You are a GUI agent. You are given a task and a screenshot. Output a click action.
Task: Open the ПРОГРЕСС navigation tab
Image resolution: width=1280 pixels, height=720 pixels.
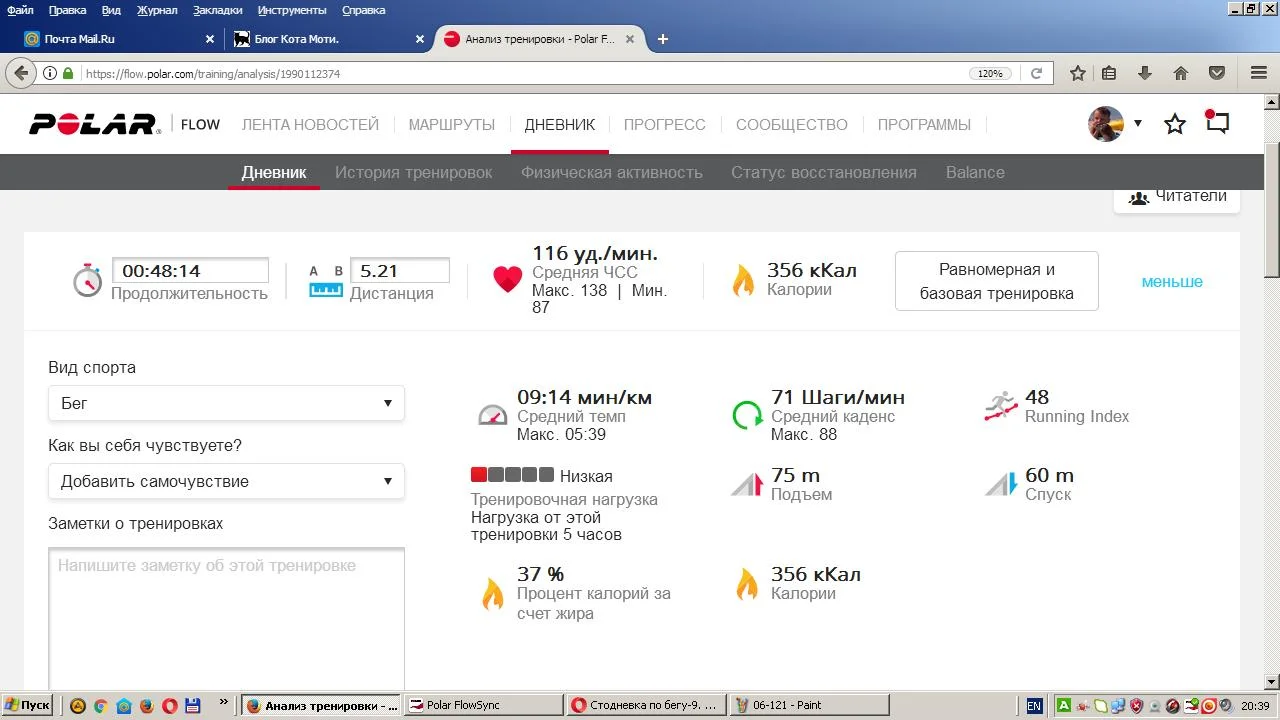click(664, 125)
